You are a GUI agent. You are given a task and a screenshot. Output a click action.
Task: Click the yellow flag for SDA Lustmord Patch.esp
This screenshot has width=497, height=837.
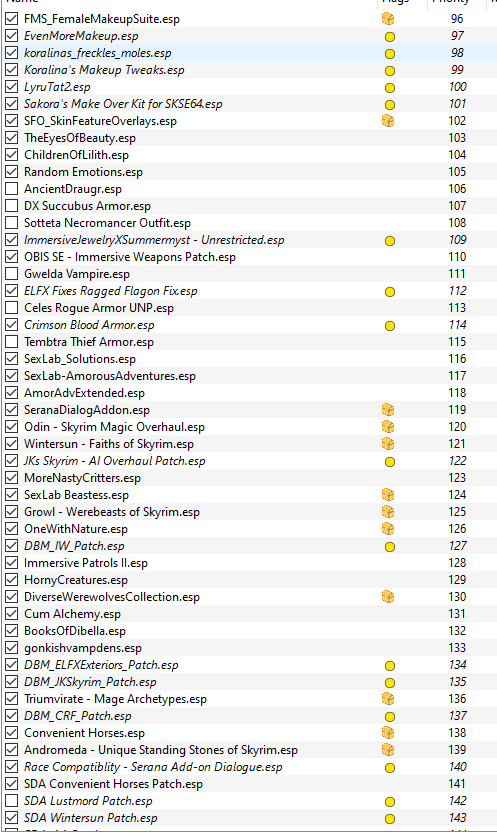[390, 802]
